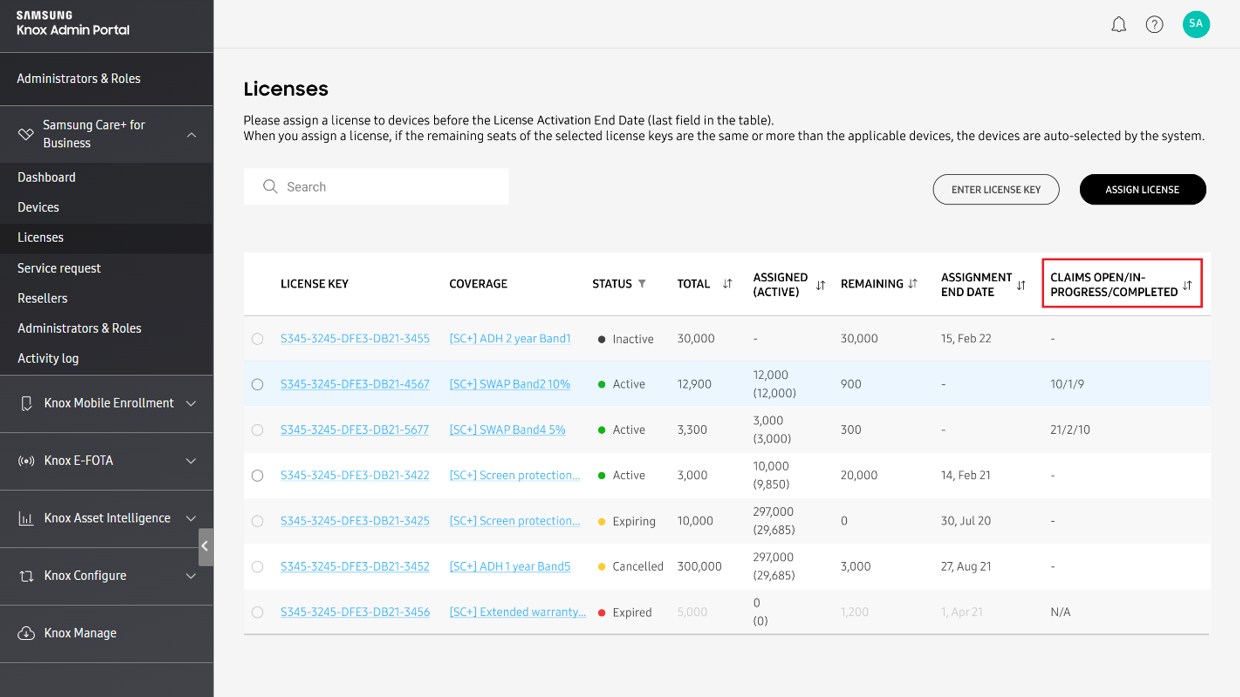Image resolution: width=1240 pixels, height=697 pixels.
Task: Sort by the Remaining column arrows
Action: [912, 284]
